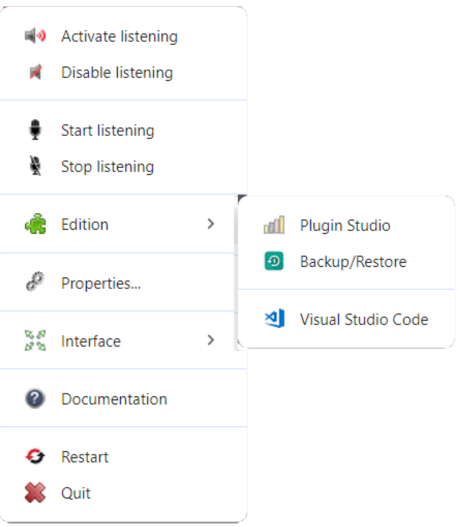The image size is (459, 527).
Task: Open Plugin Studio from the submenu
Action: (346, 225)
